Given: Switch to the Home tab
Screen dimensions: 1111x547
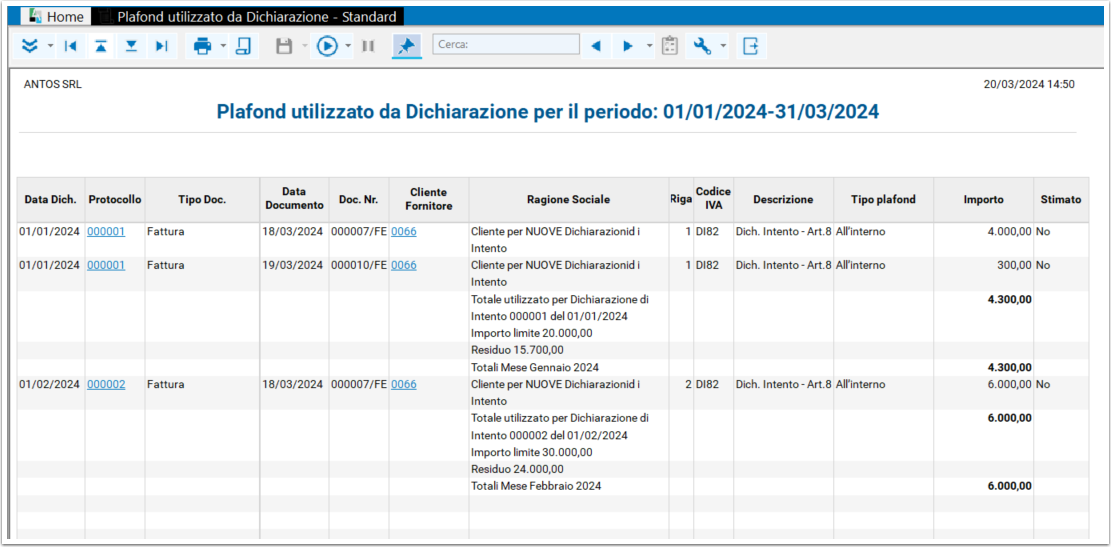Looking at the screenshot, I should [57, 16].
